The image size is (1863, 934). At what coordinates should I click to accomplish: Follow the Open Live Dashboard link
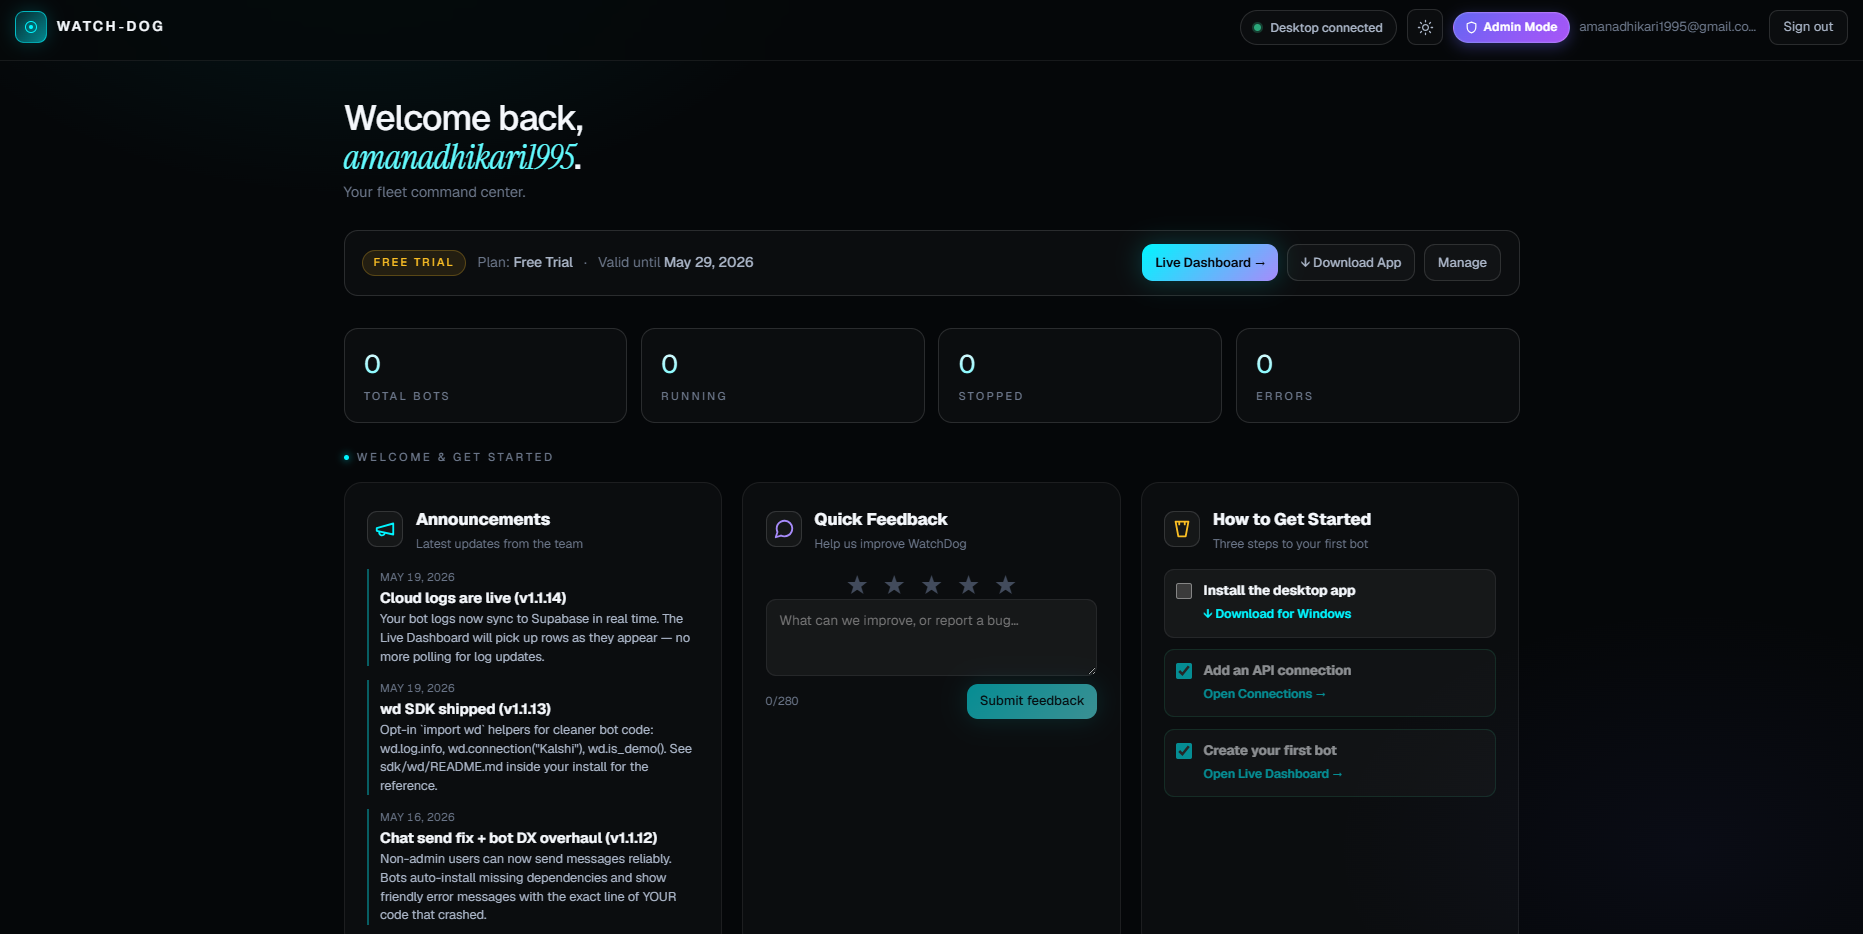tap(1272, 774)
